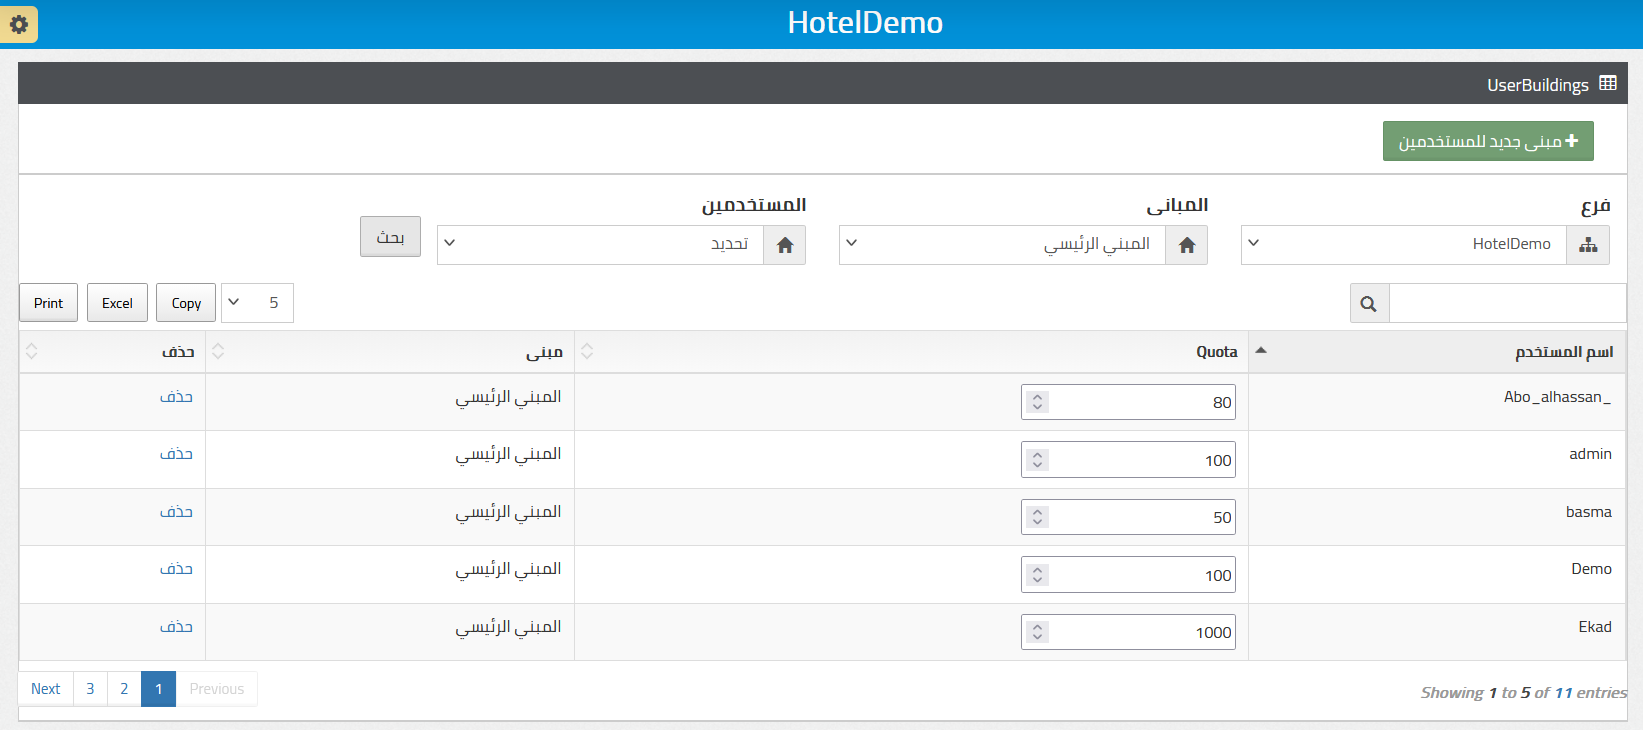Delete the Ekad row via حذف
Viewport: 1643px width, 730px height.
pyautogui.click(x=176, y=627)
